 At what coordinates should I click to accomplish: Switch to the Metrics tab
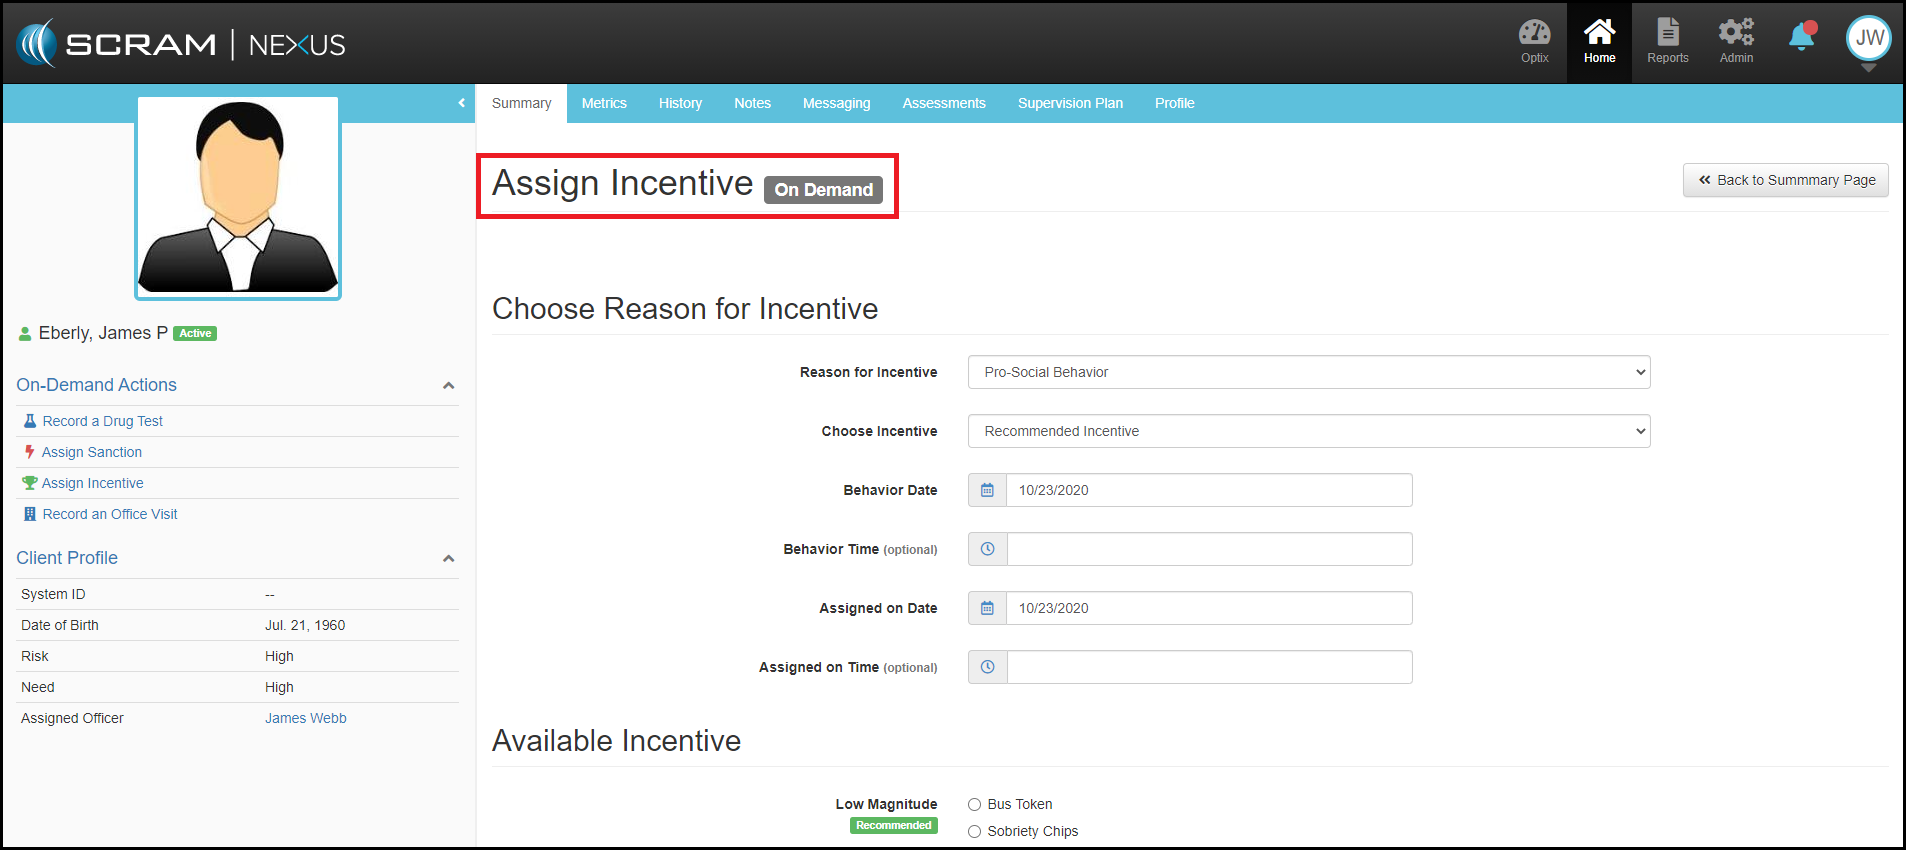click(x=604, y=103)
